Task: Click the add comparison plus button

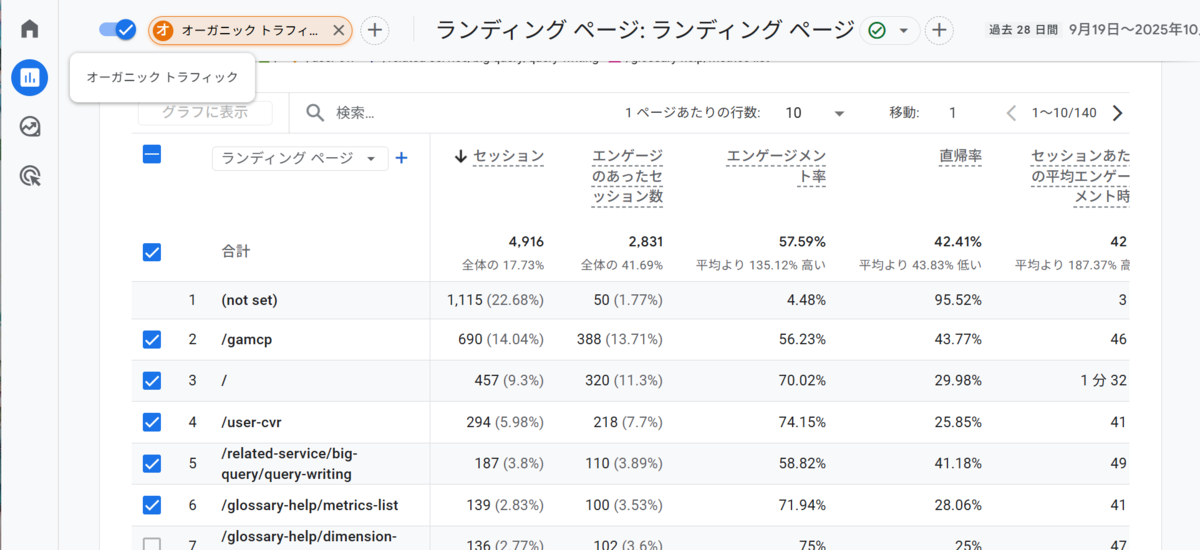Action: (374, 30)
